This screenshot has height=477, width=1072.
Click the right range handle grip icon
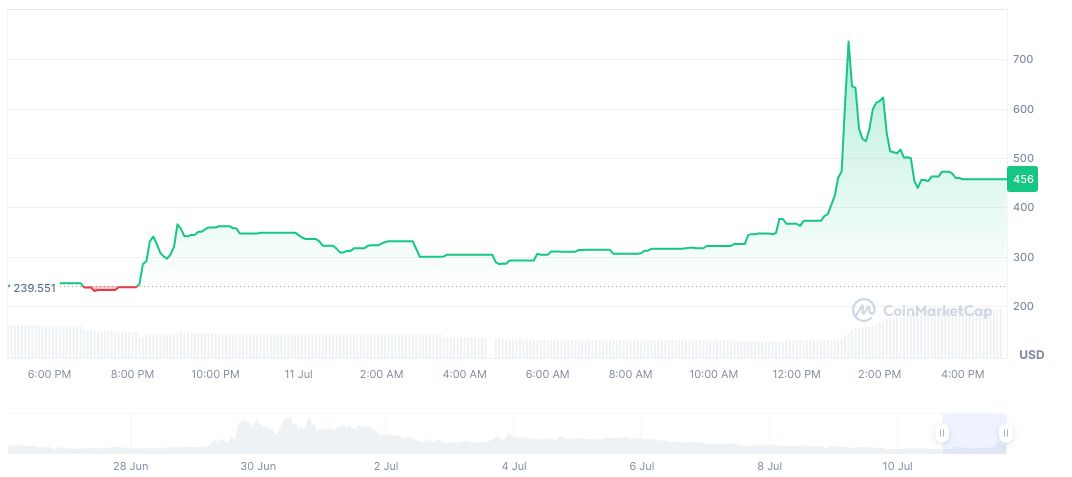coord(1005,433)
